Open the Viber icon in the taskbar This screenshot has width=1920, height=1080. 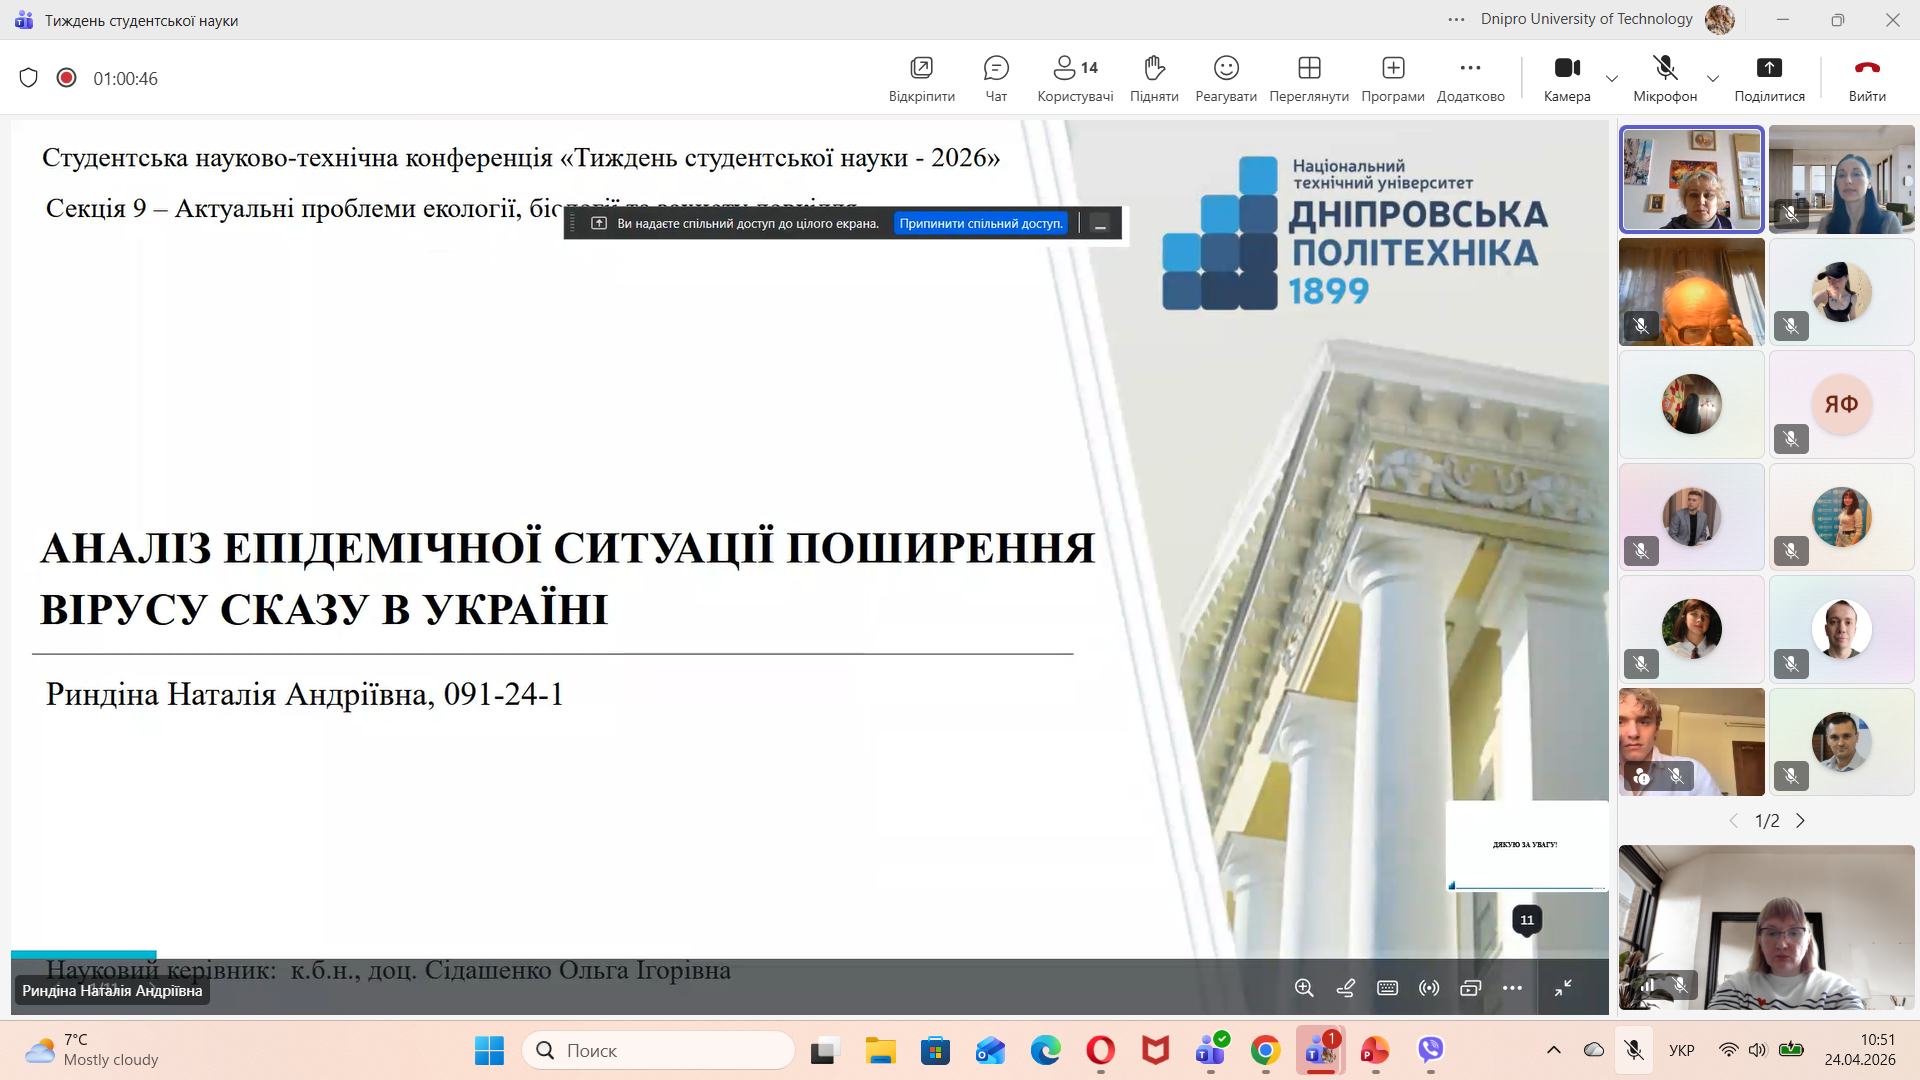pos(1430,1050)
